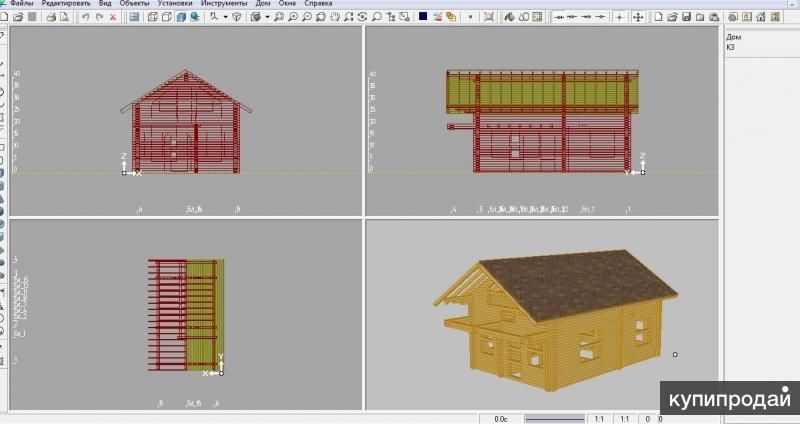
Task: Click the crosshair point snap icon
Action: pos(619,17)
